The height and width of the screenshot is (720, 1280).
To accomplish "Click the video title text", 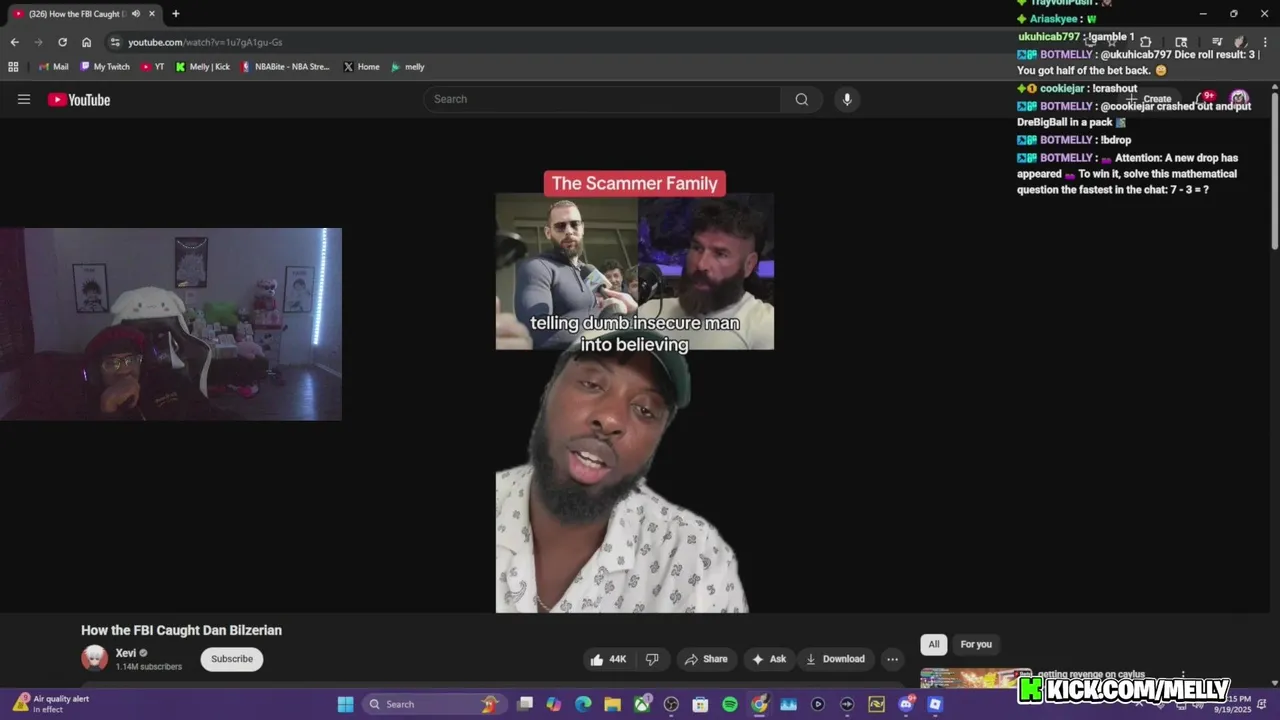I will [181, 630].
